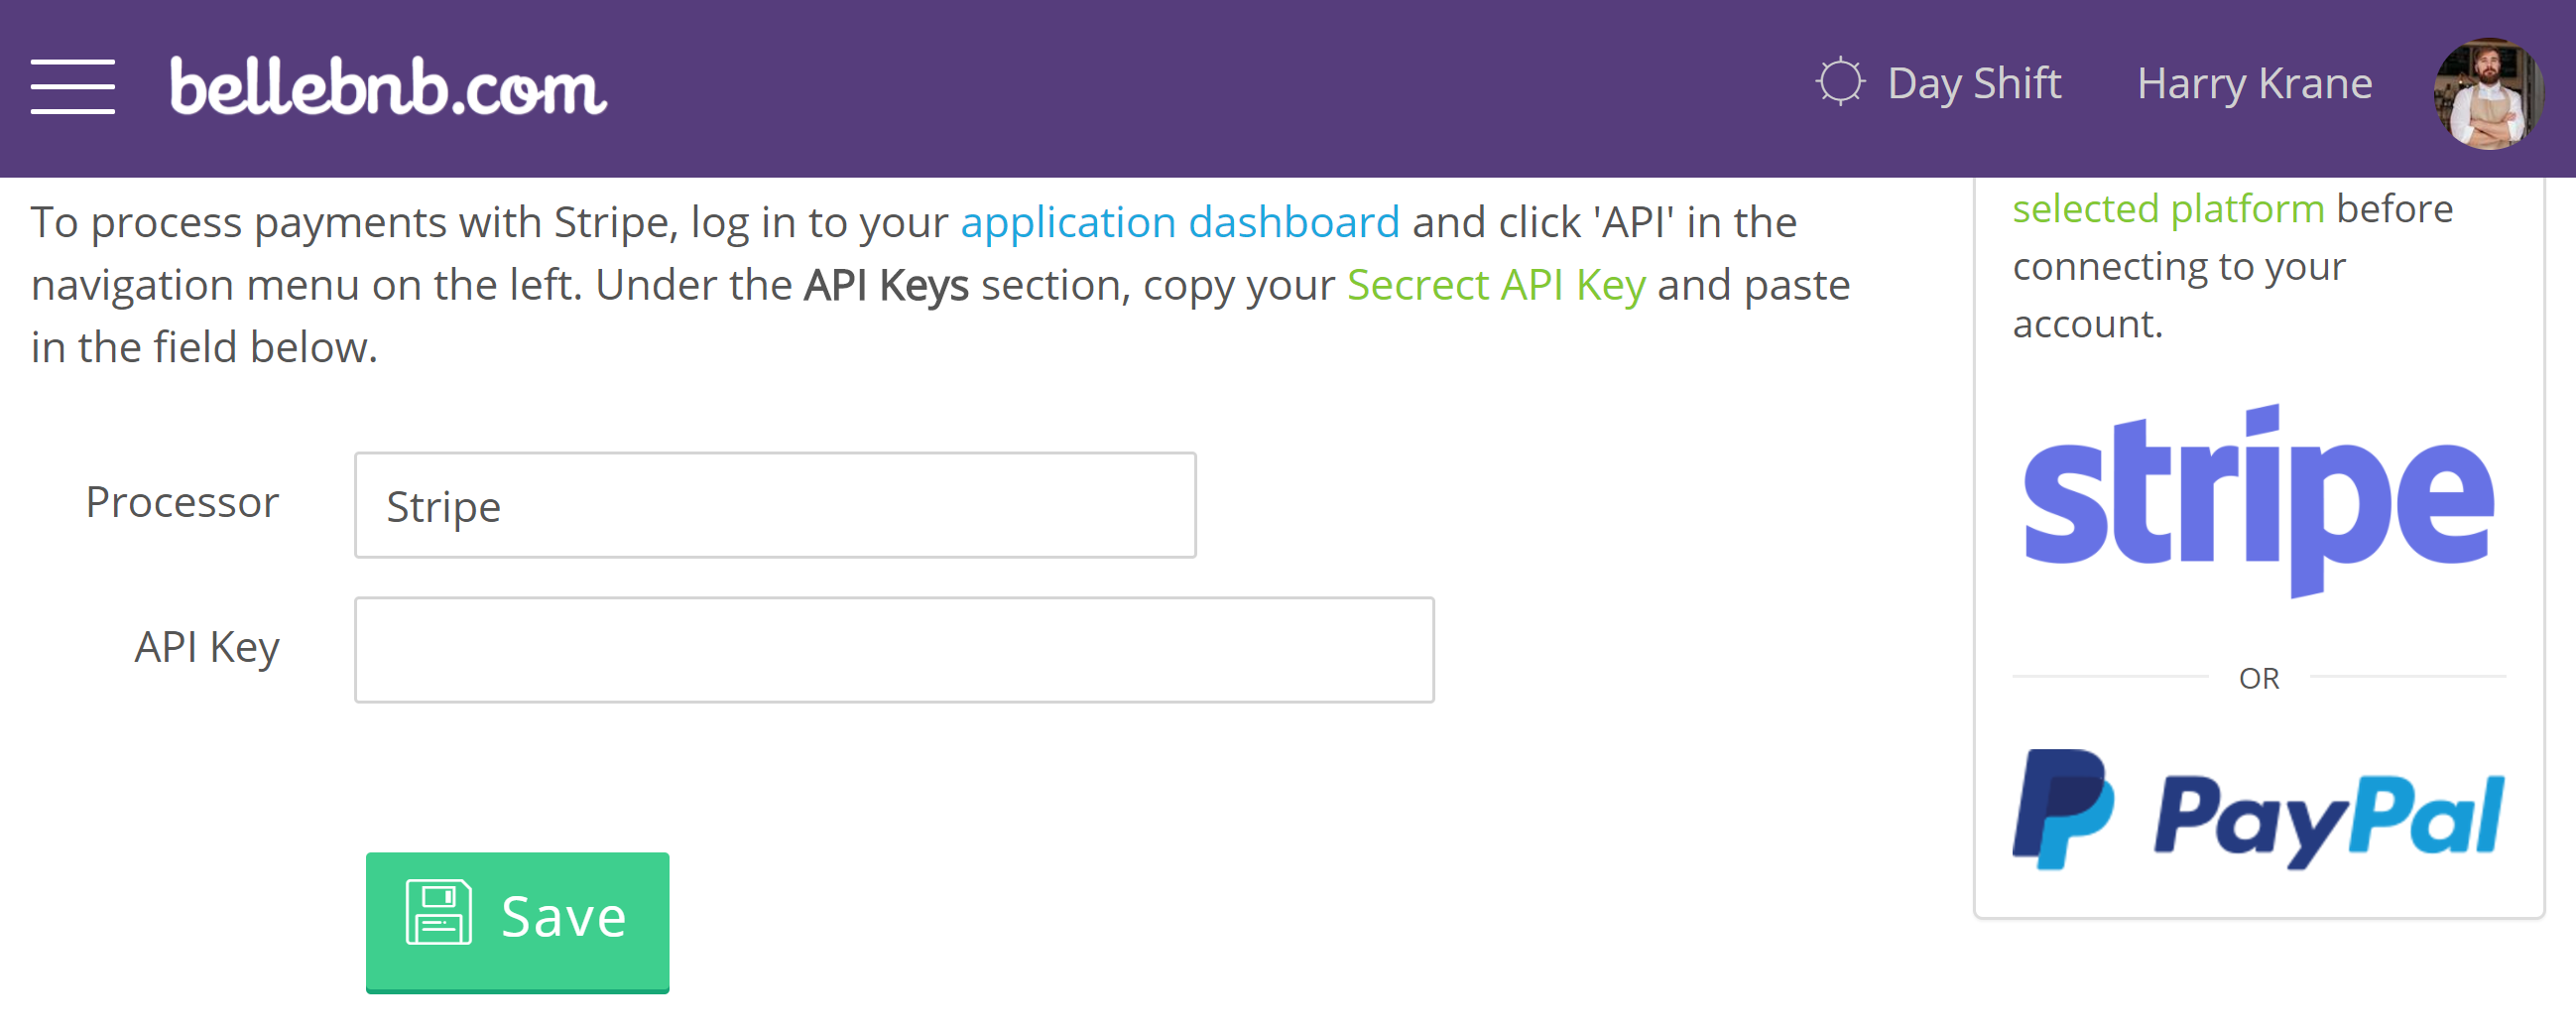2576x1036 pixels.
Task: Open the Processor dropdown showing Stripe
Action: pyautogui.click(x=775, y=506)
